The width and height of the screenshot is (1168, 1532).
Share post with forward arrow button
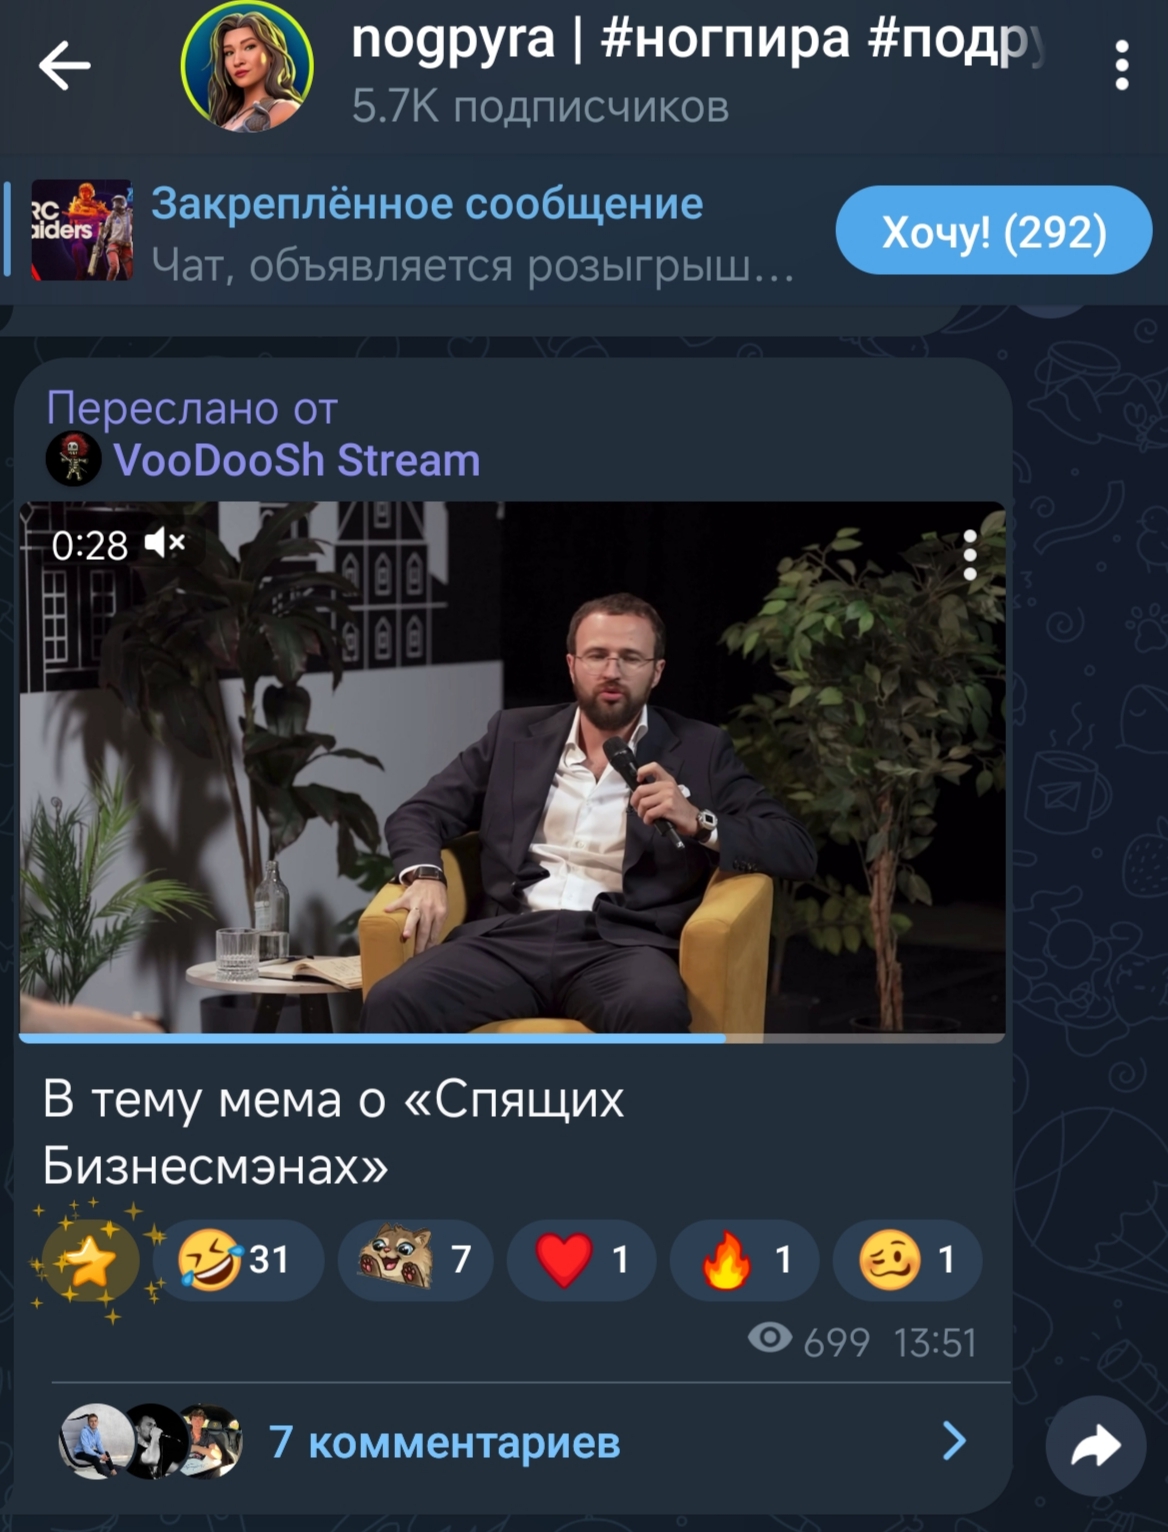click(x=1096, y=1445)
